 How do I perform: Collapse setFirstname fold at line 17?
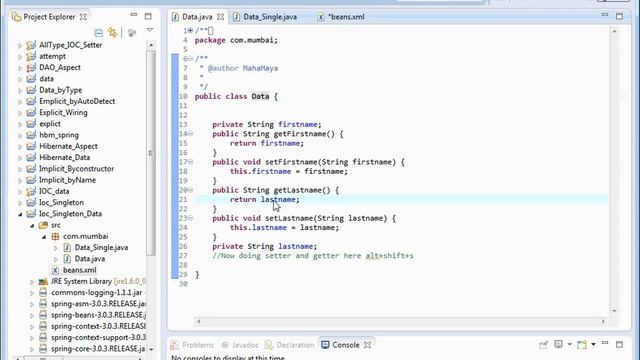190,162
